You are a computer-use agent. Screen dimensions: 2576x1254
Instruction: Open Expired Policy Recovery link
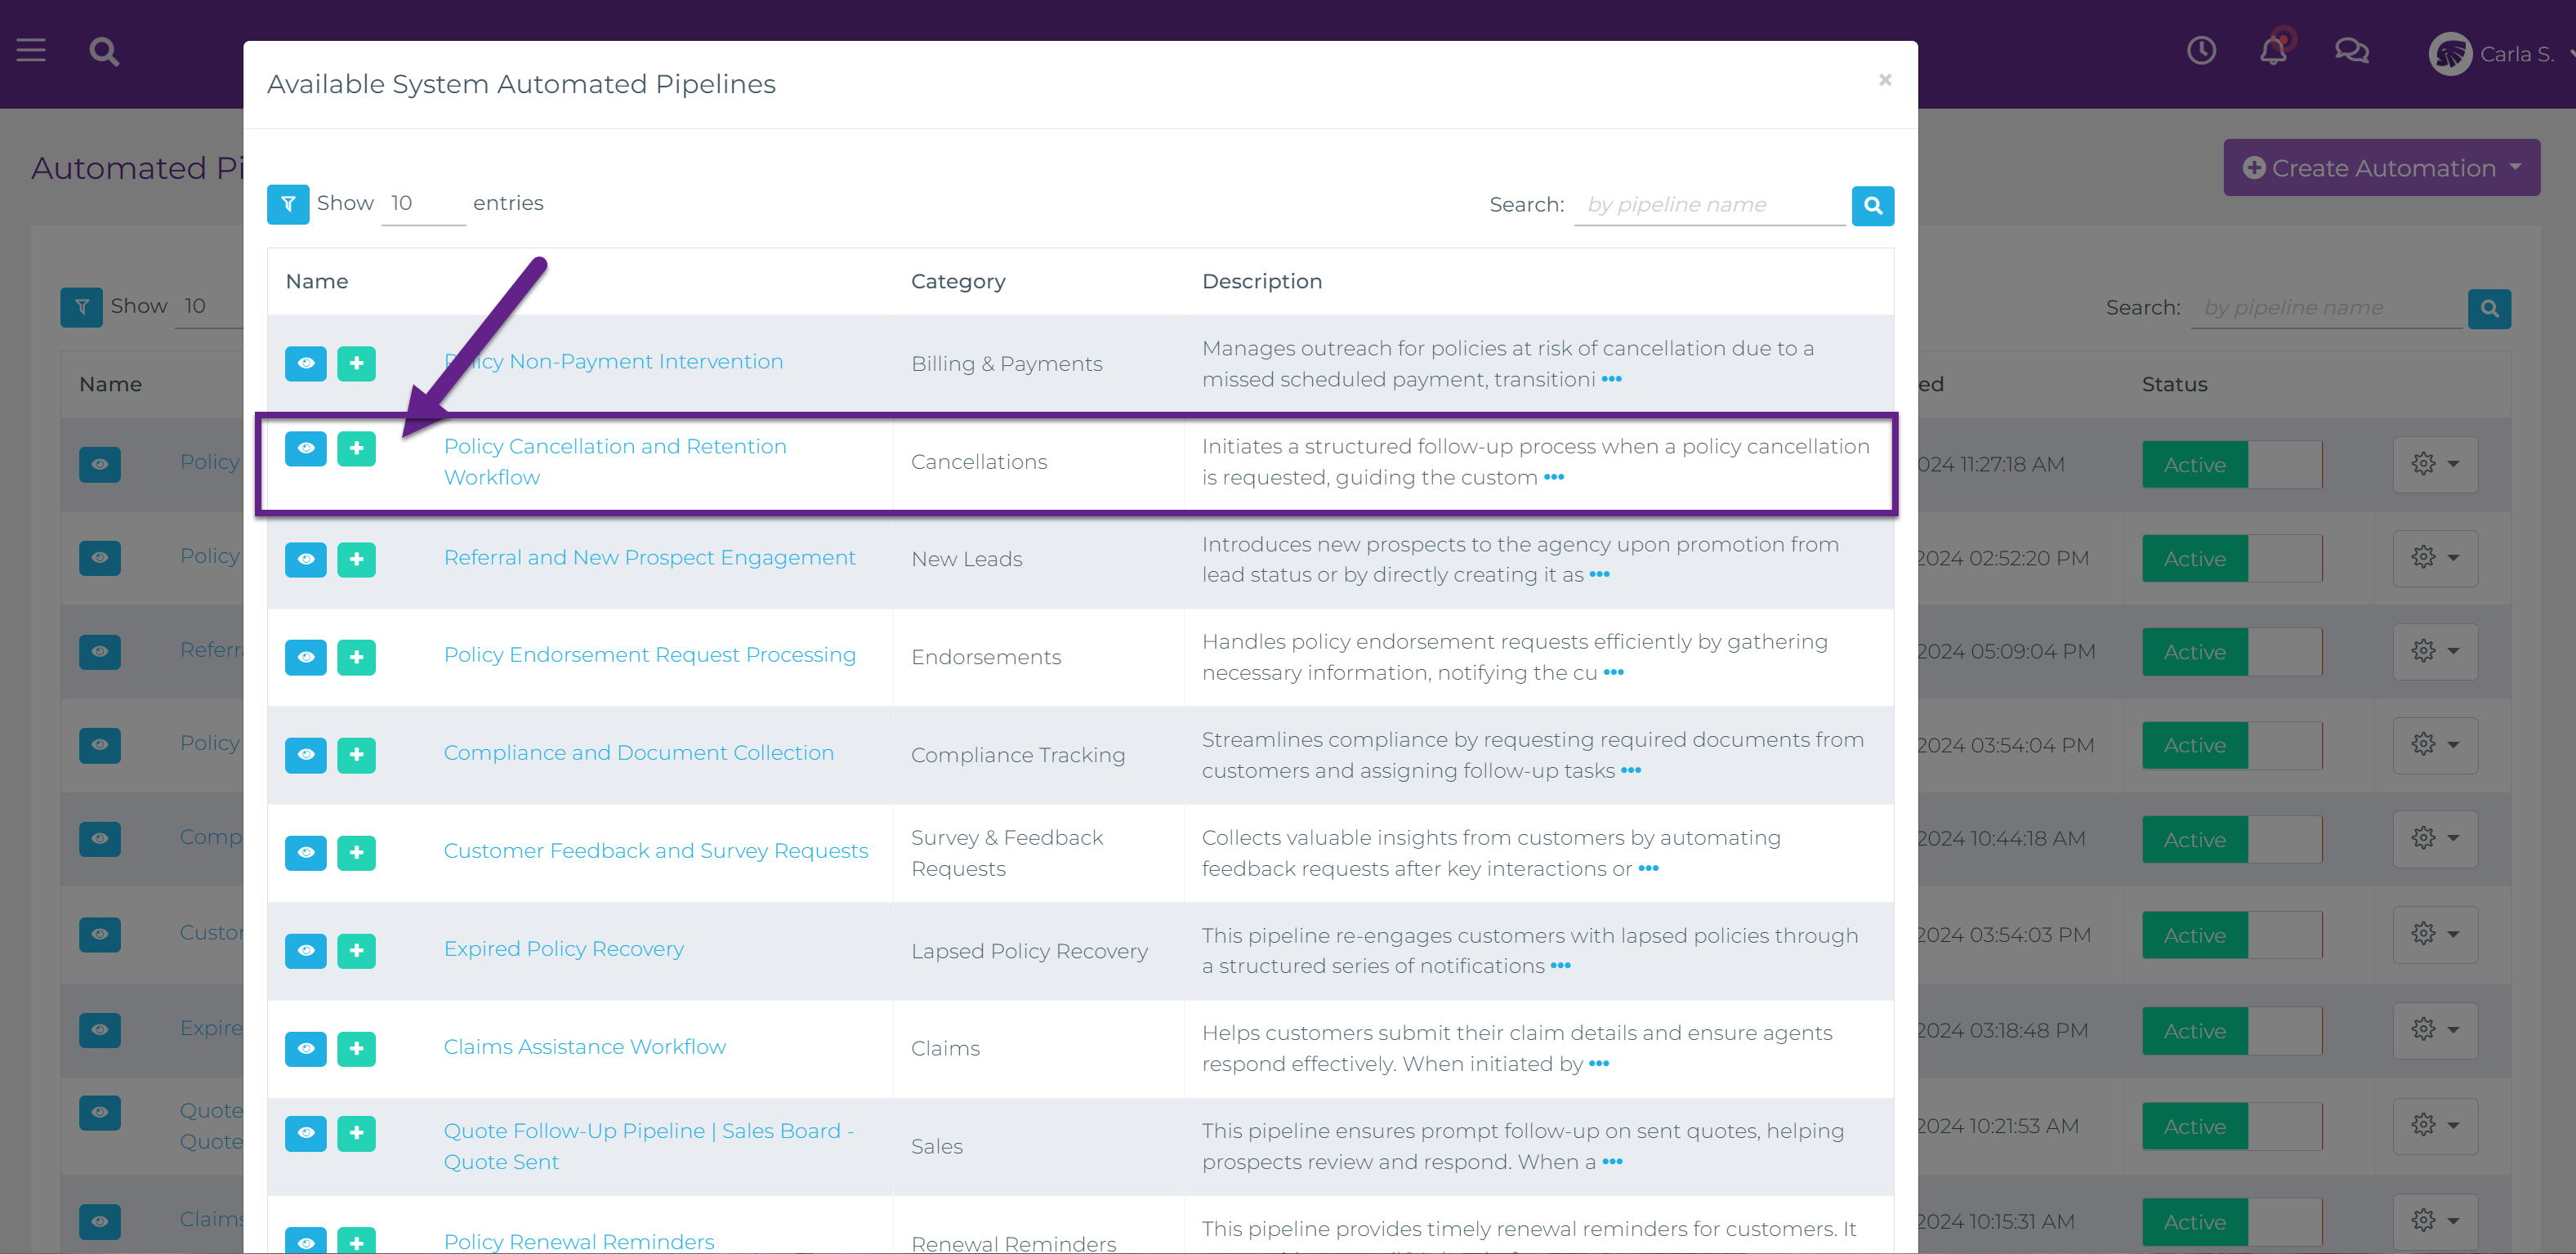[x=563, y=949]
